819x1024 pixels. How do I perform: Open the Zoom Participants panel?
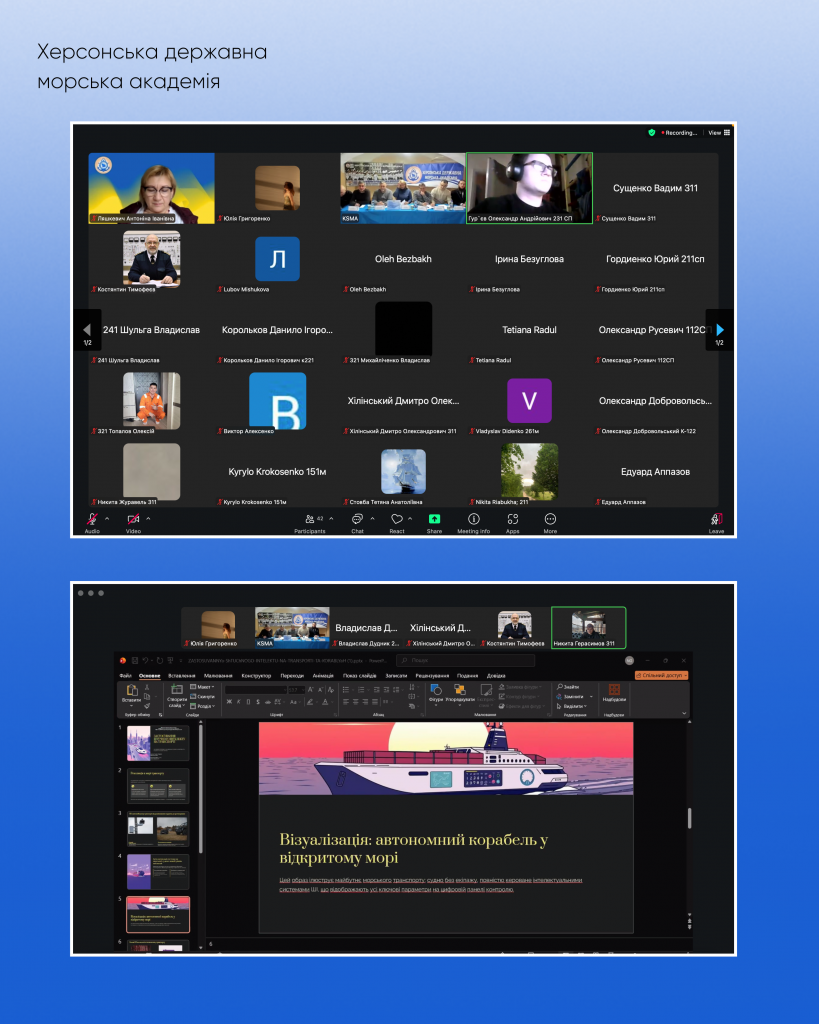310,520
